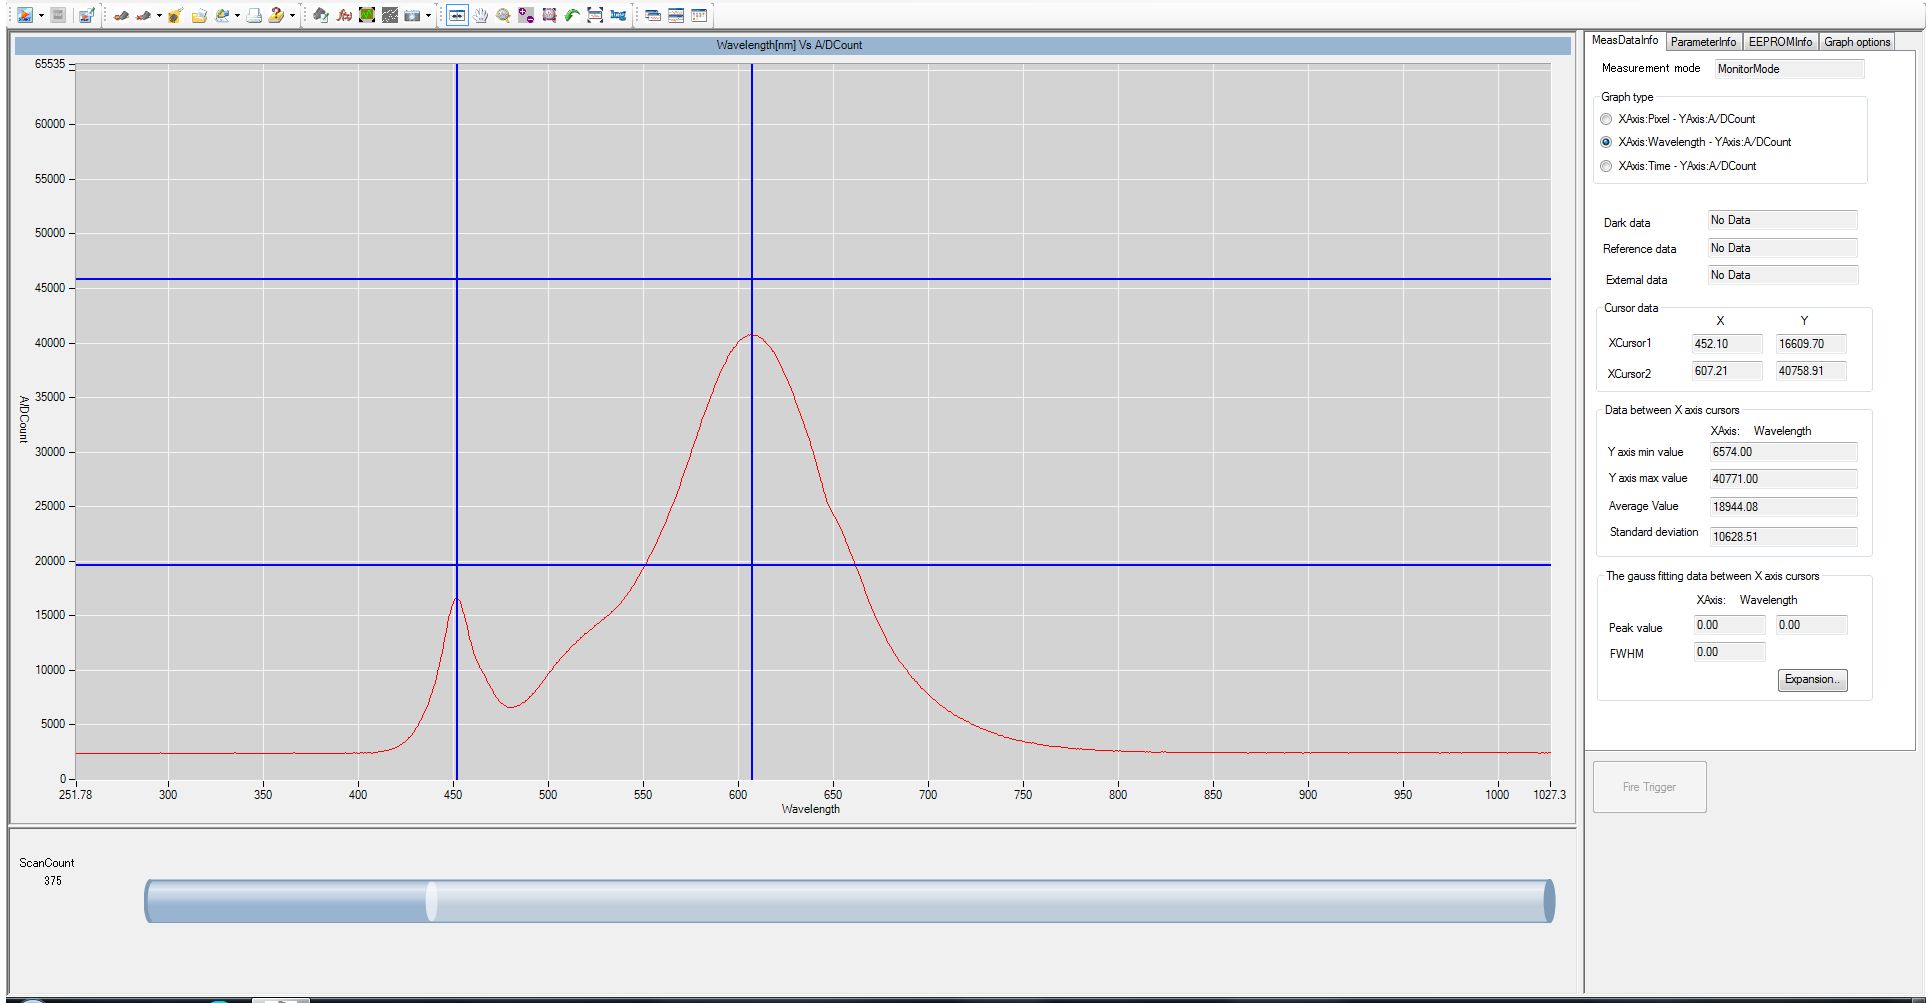1932x1003 pixels.
Task: Click the cascade windows icon
Action: [652, 15]
